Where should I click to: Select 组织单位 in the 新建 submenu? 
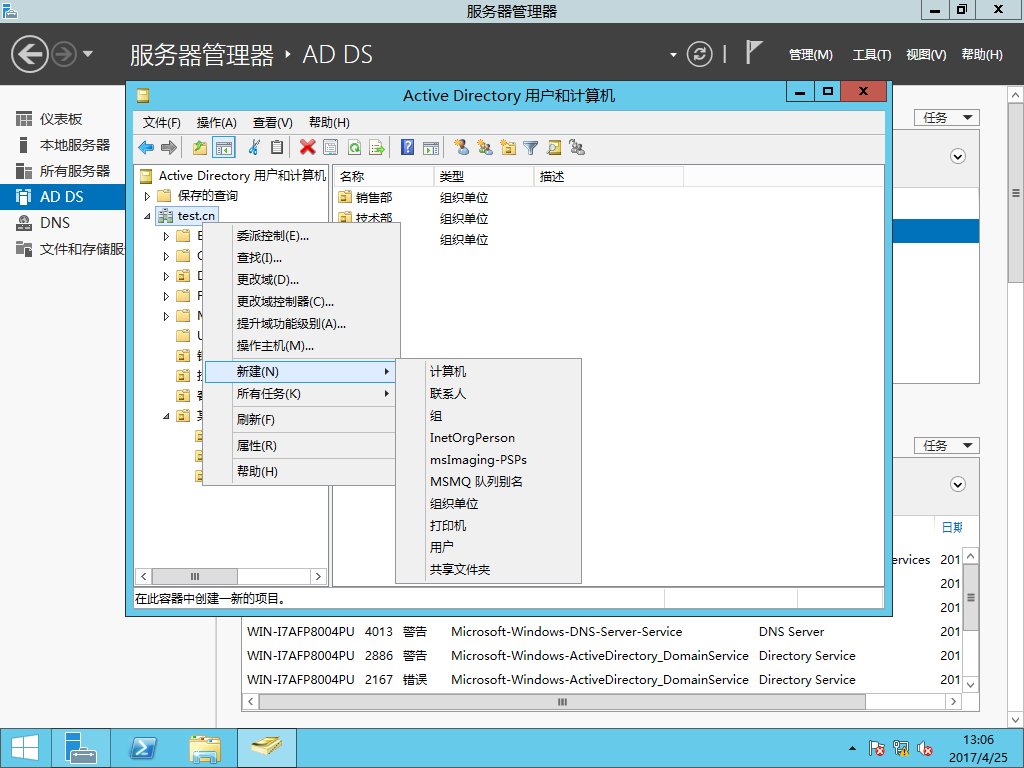[488, 504]
